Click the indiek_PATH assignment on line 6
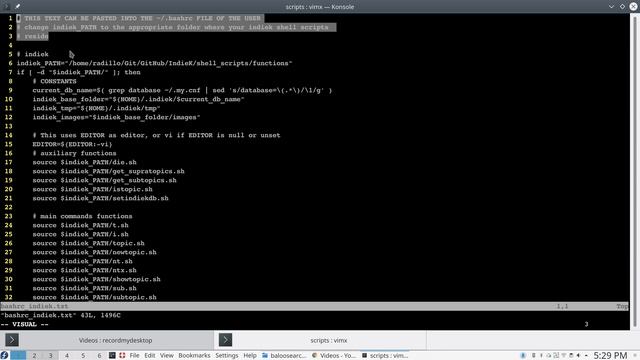 154,63
